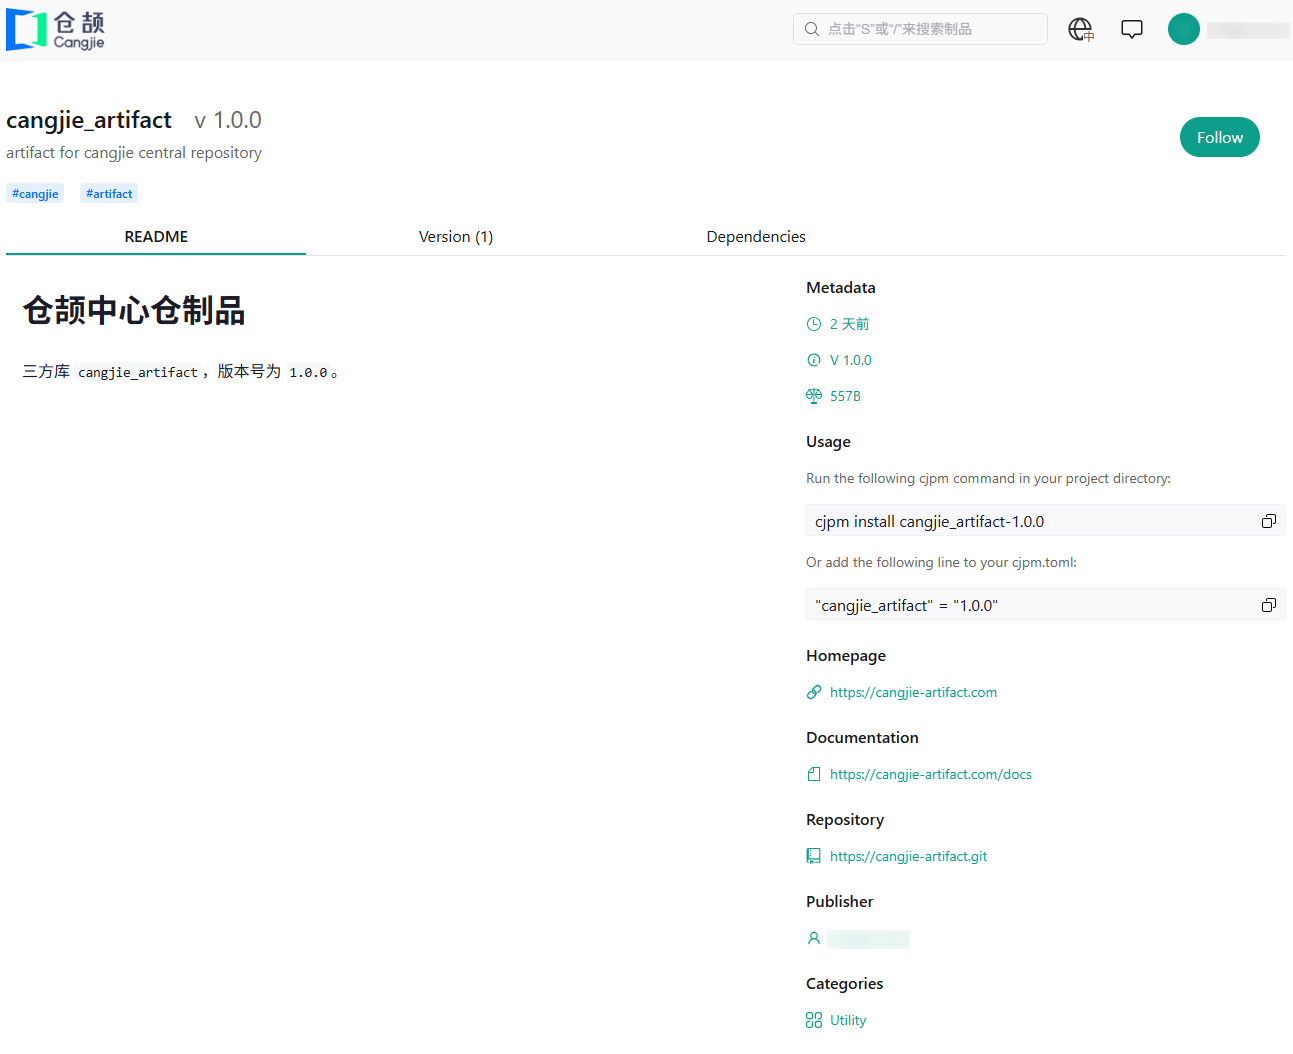Viewport: 1293px width, 1054px height.
Task: Click the green user avatar
Action: pos(1183,29)
